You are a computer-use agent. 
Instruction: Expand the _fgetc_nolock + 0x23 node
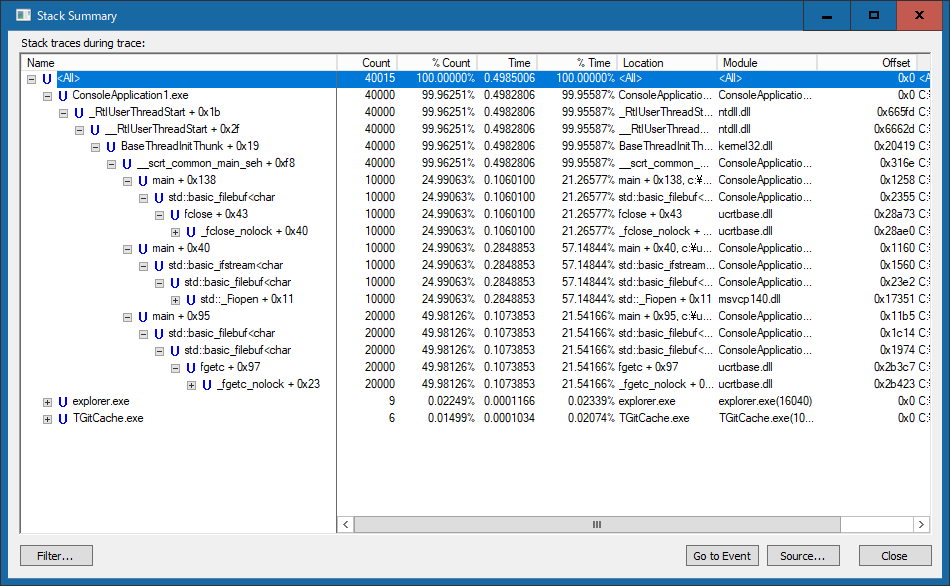pos(191,385)
